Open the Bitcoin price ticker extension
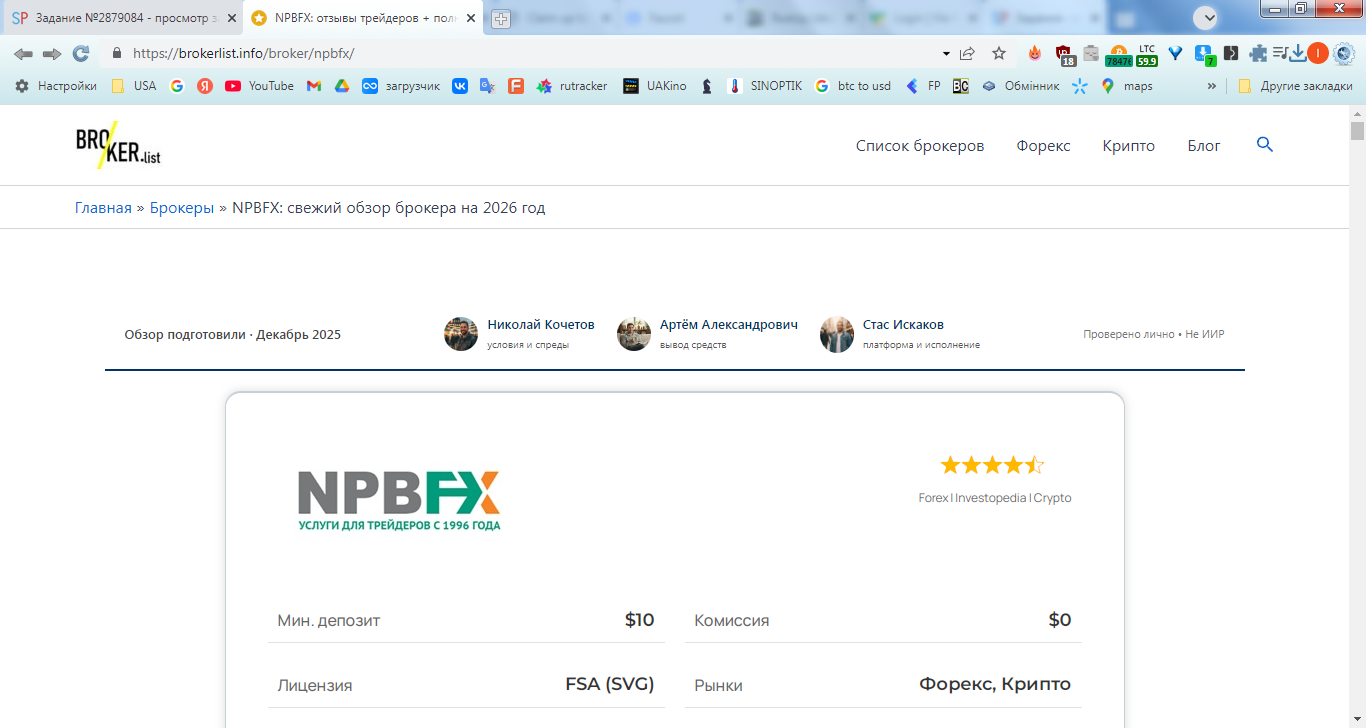This screenshot has width=1366, height=728. pos(1119,55)
